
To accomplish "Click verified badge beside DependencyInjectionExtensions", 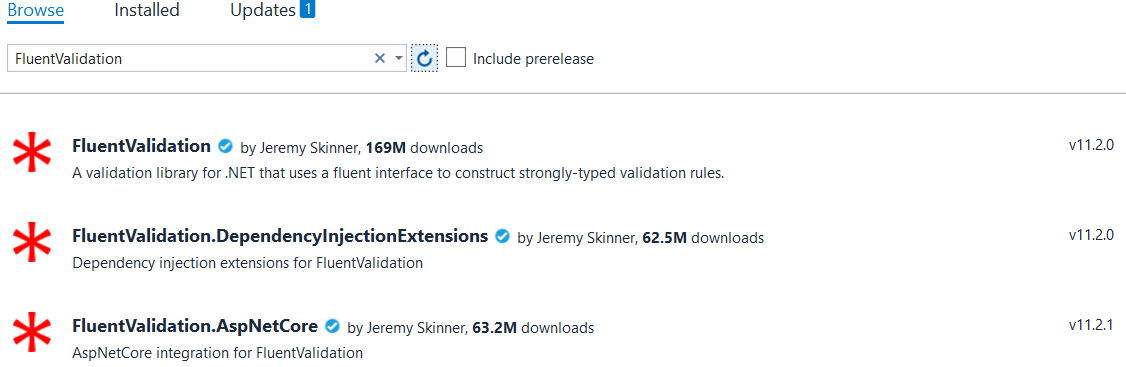I will (x=503, y=236).
